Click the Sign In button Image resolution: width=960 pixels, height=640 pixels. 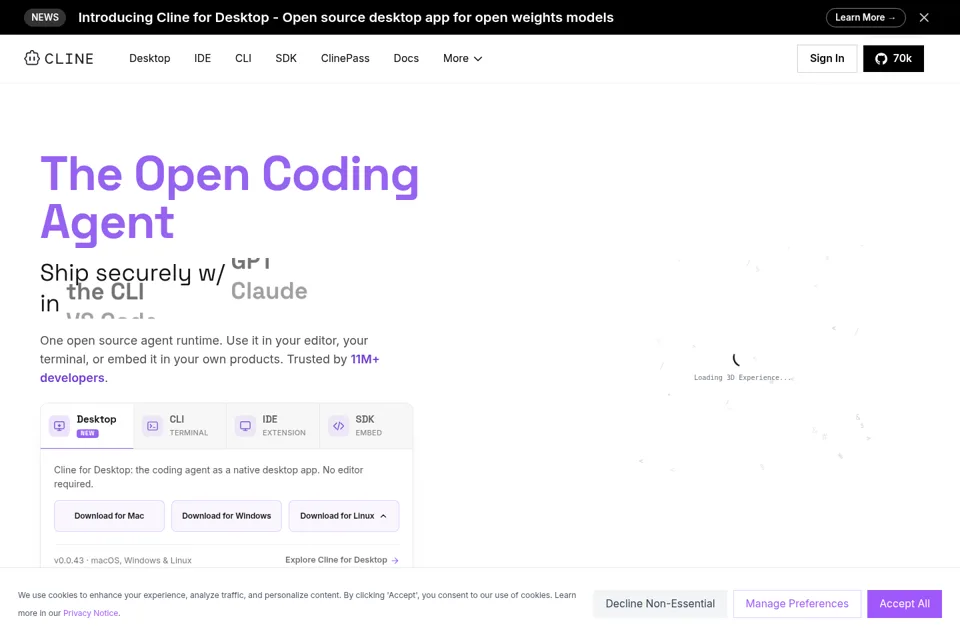tap(827, 58)
